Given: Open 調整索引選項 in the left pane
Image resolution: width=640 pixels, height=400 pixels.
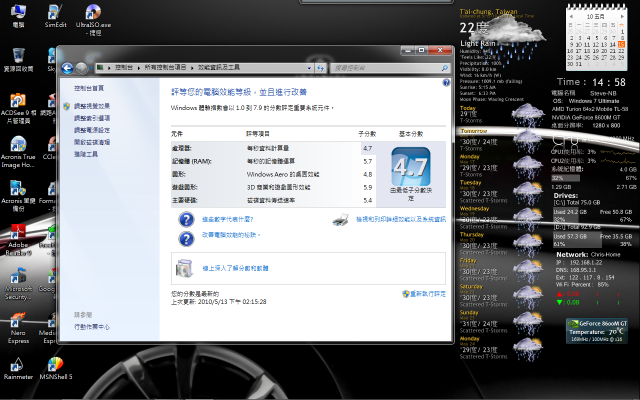Looking at the screenshot, I should (x=92, y=118).
